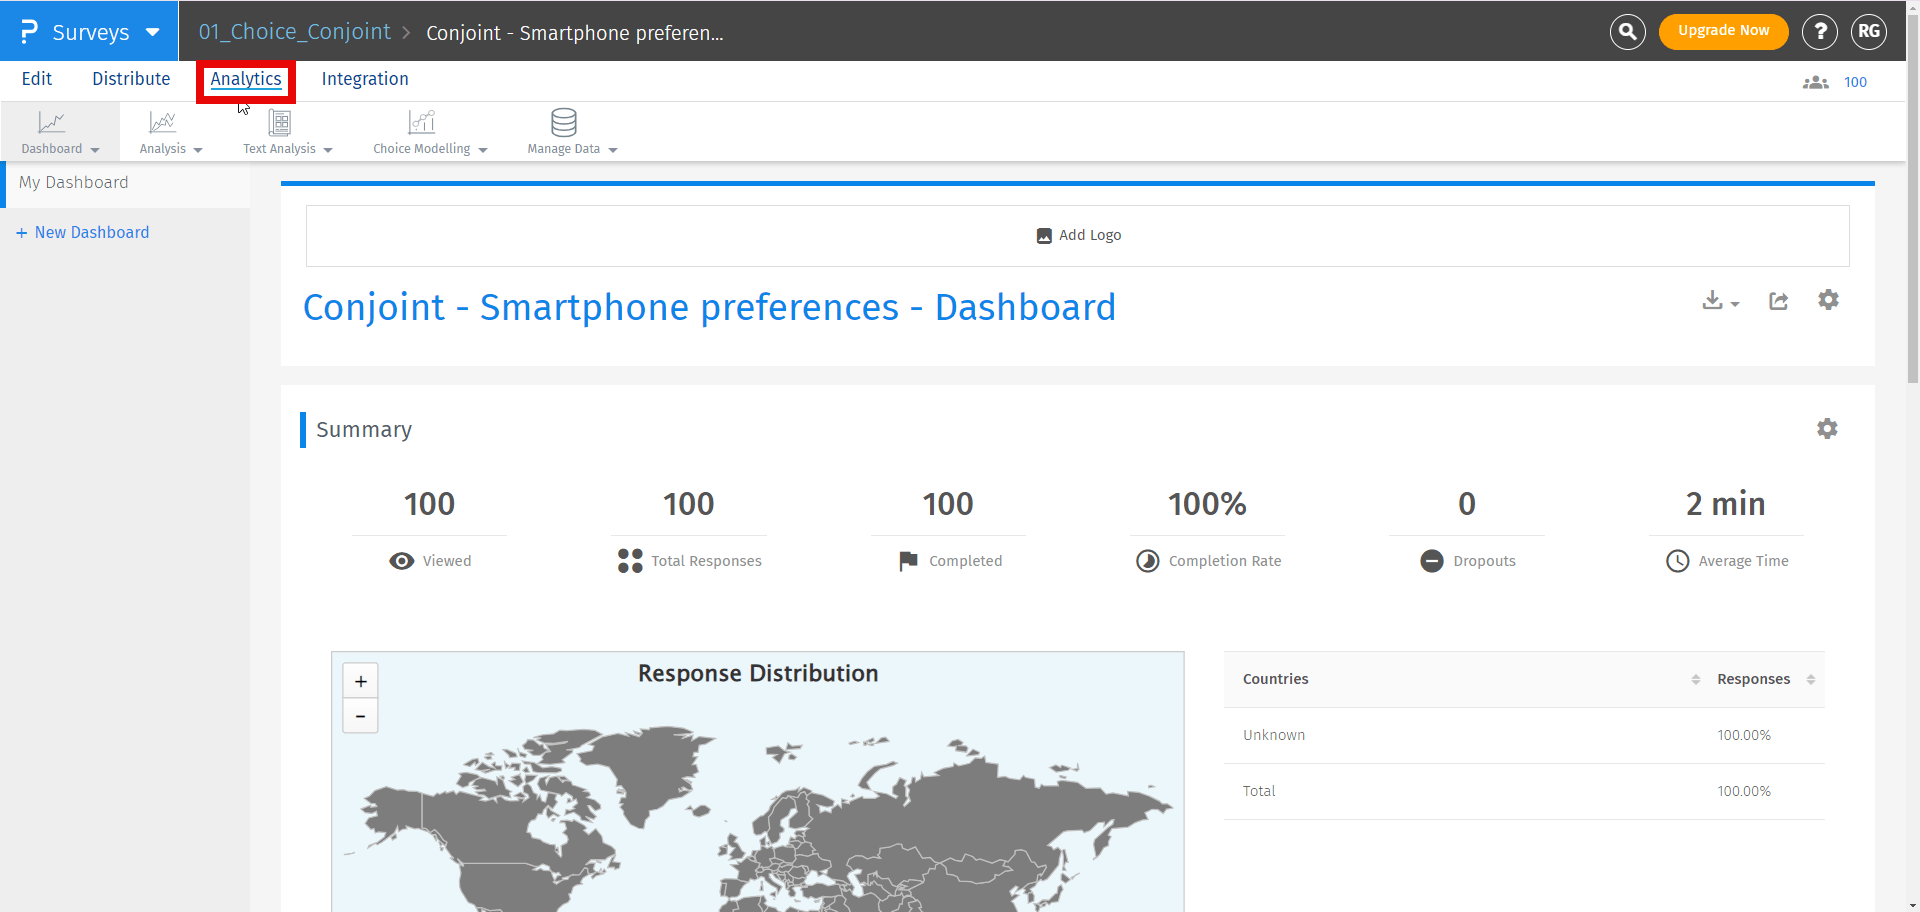Zoom out on the response map

point(360,716)
